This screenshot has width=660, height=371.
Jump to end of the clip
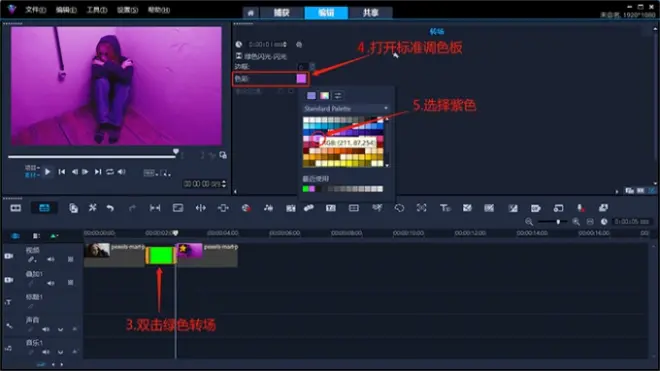click(x=98, y=172)
